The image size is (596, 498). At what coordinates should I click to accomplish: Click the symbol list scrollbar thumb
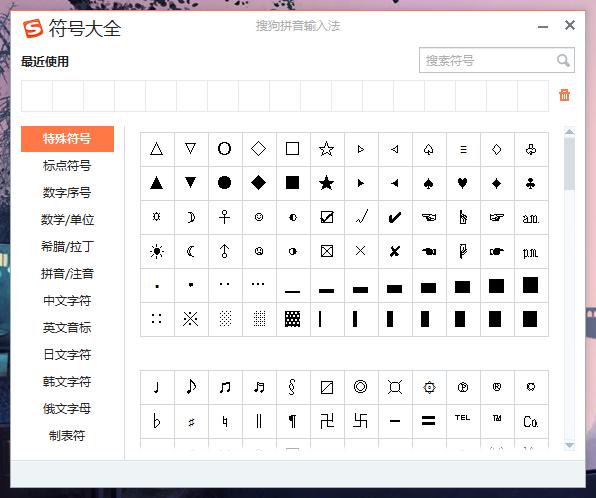pyautogui.click(x=569, y=164)
